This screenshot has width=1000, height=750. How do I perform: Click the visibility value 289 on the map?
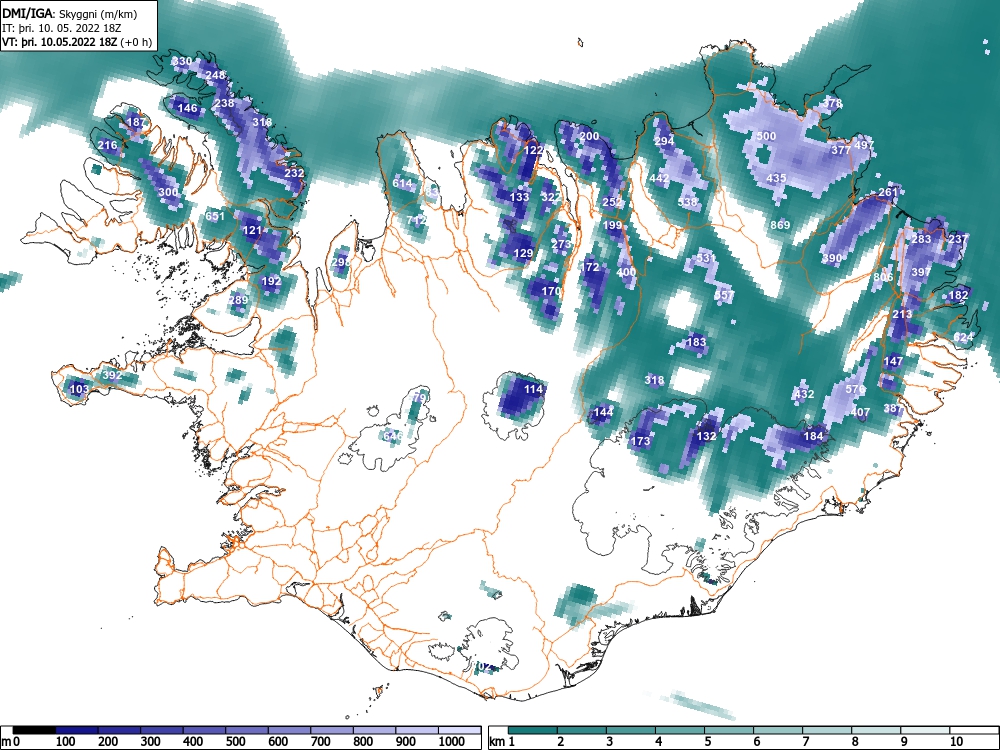[x=238, y=300]
